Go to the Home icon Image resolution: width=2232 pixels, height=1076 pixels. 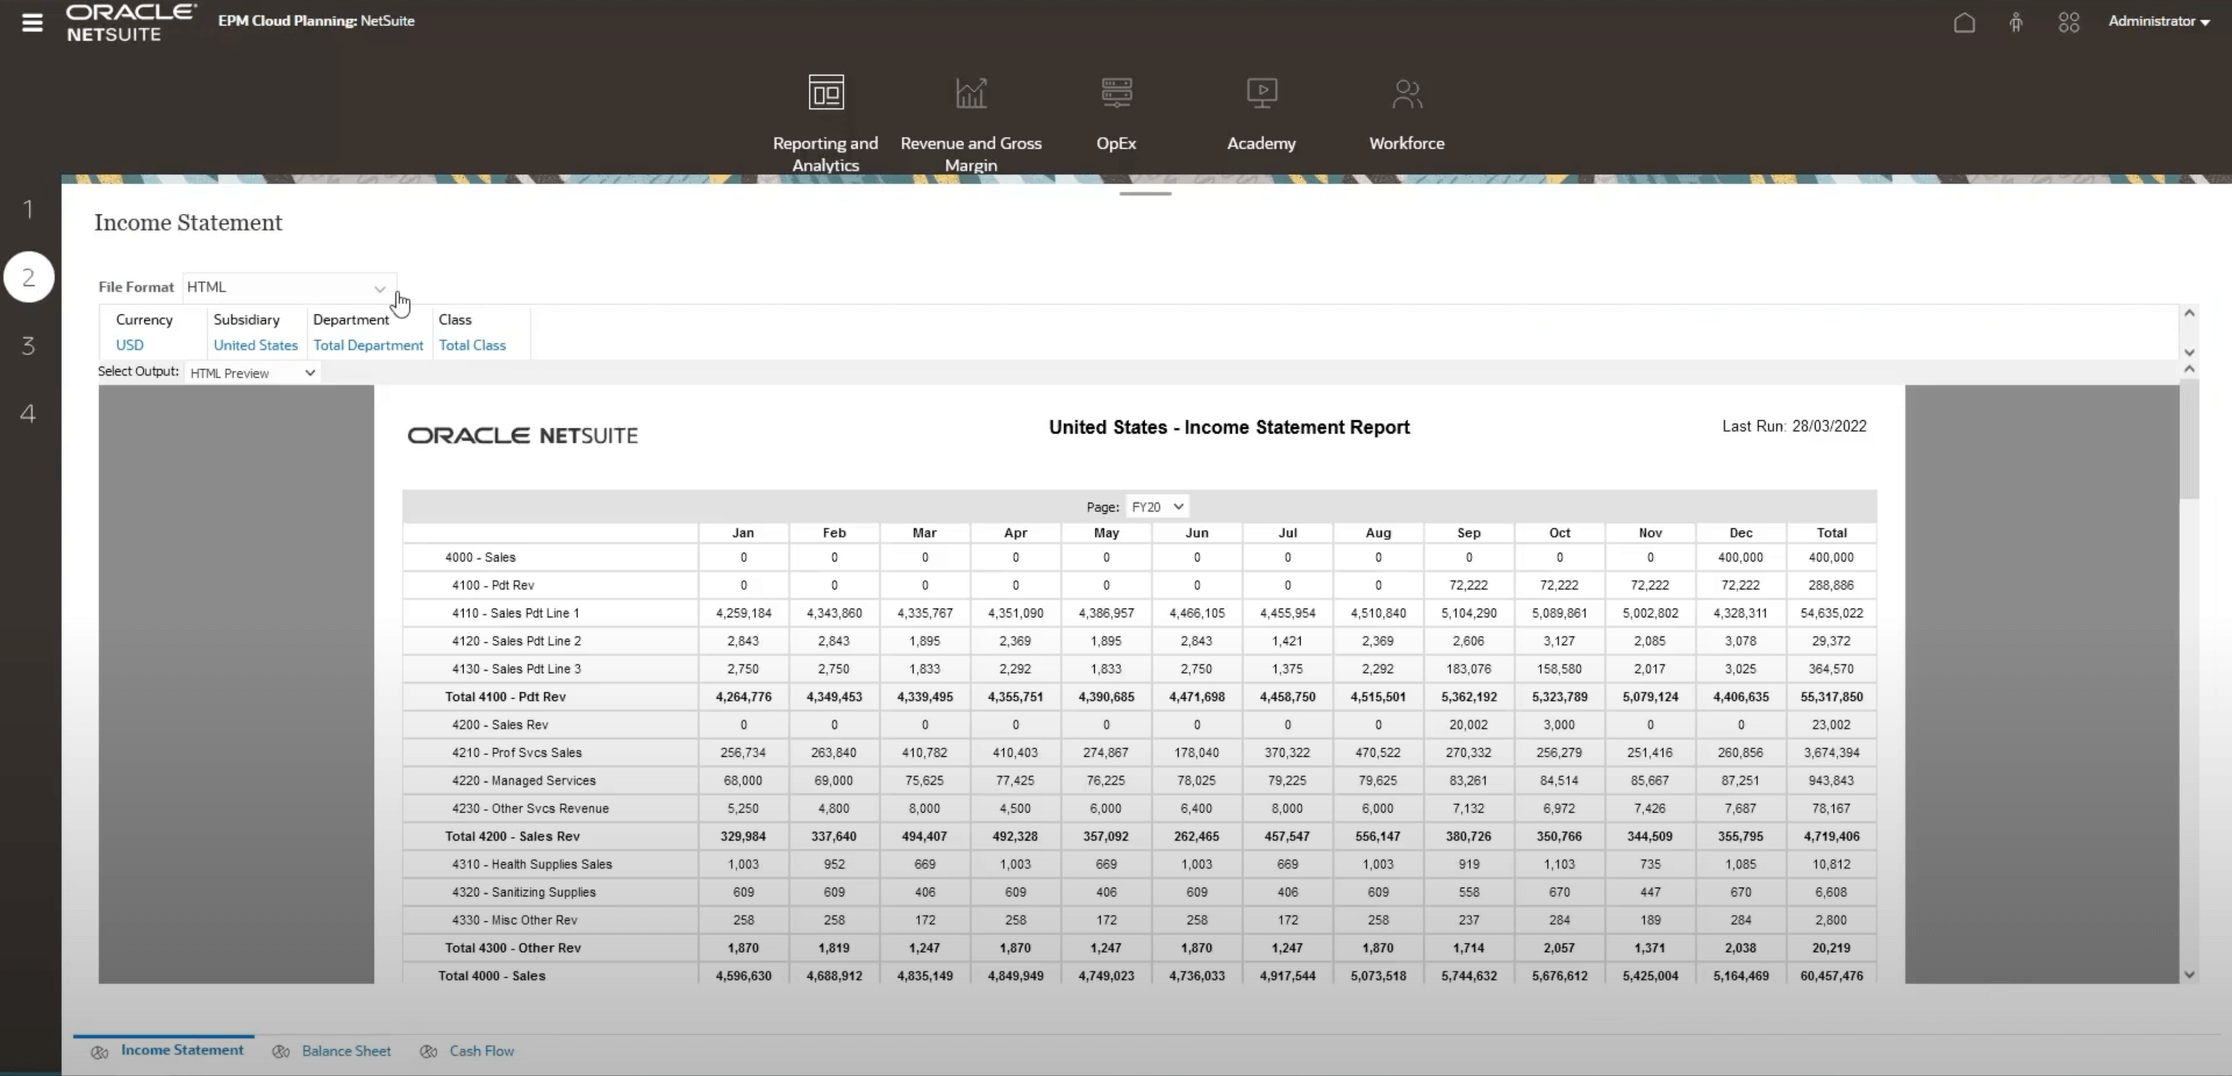1964,22
